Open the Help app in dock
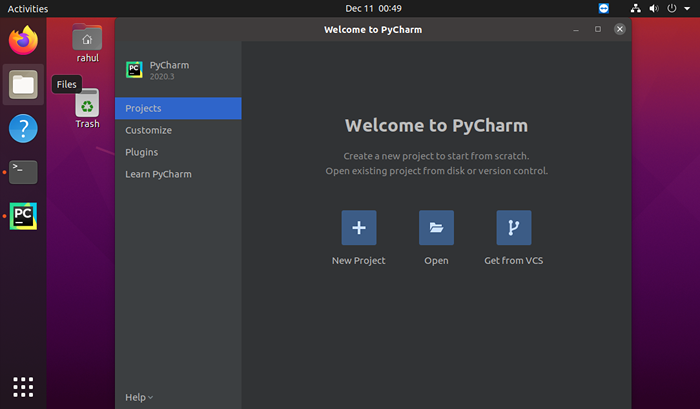The image size is (700, 409). tap(23, 128)
